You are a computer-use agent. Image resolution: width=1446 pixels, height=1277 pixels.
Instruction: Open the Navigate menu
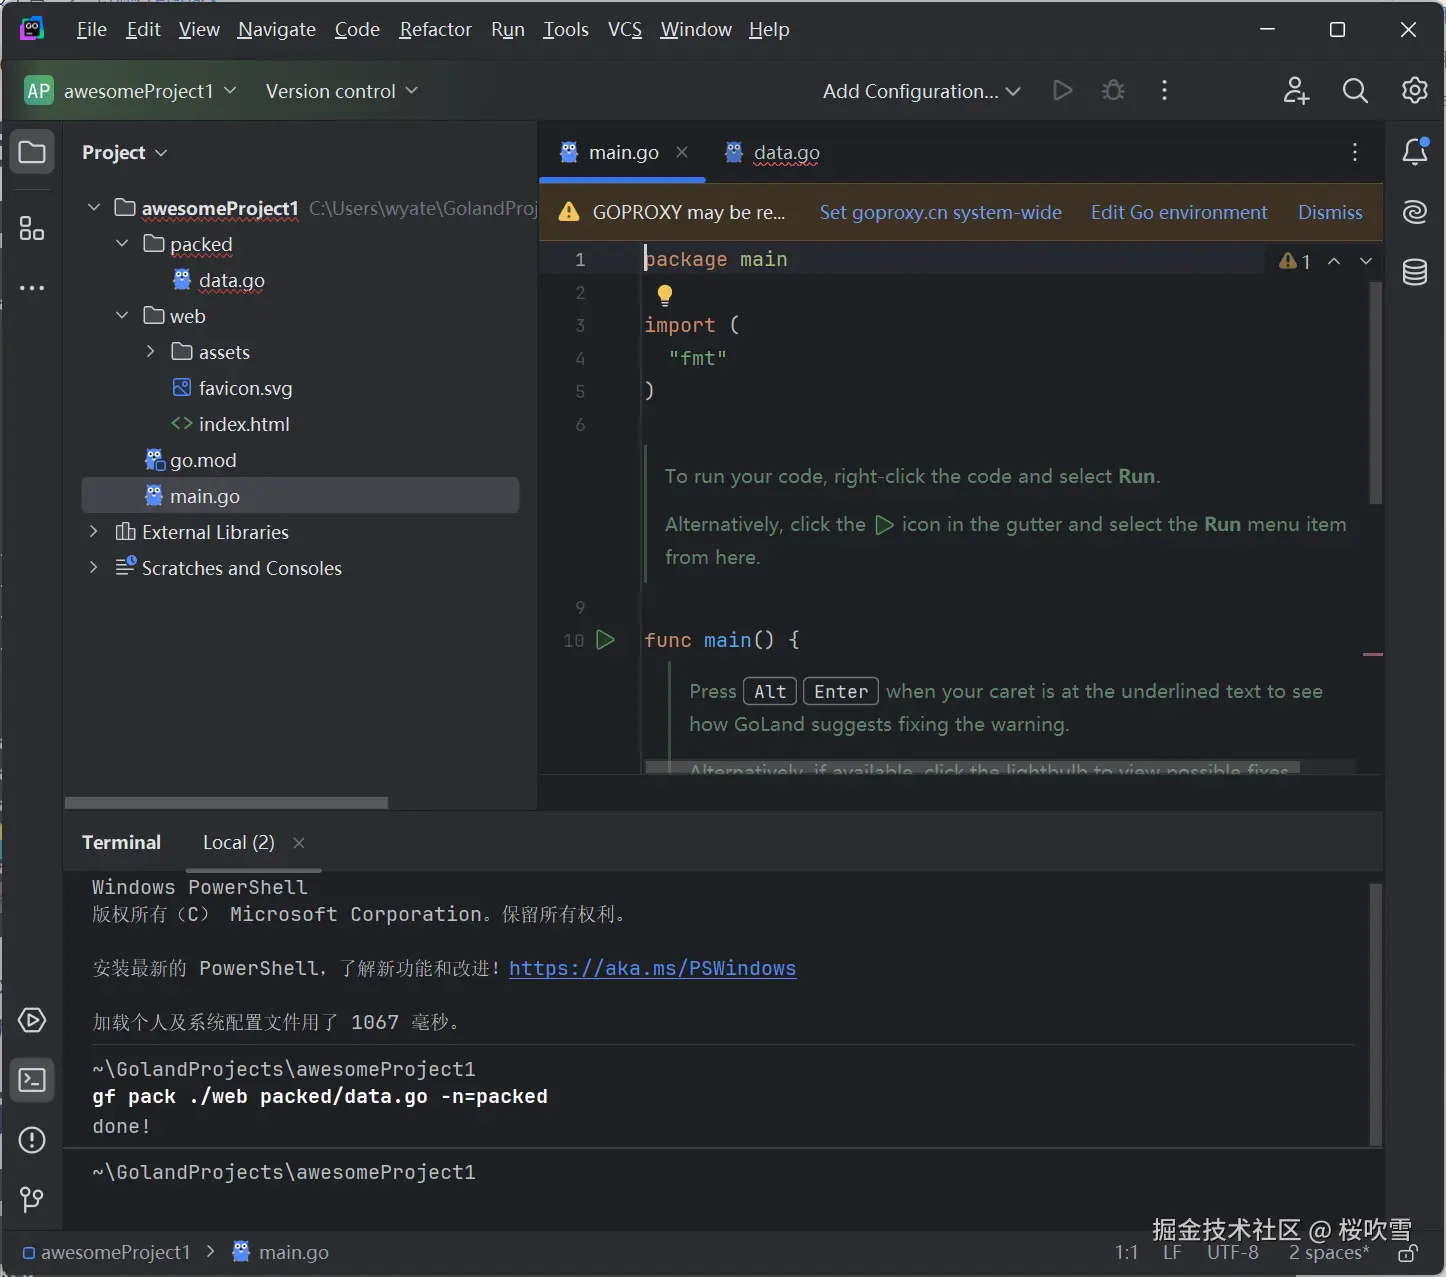[277, 29]
